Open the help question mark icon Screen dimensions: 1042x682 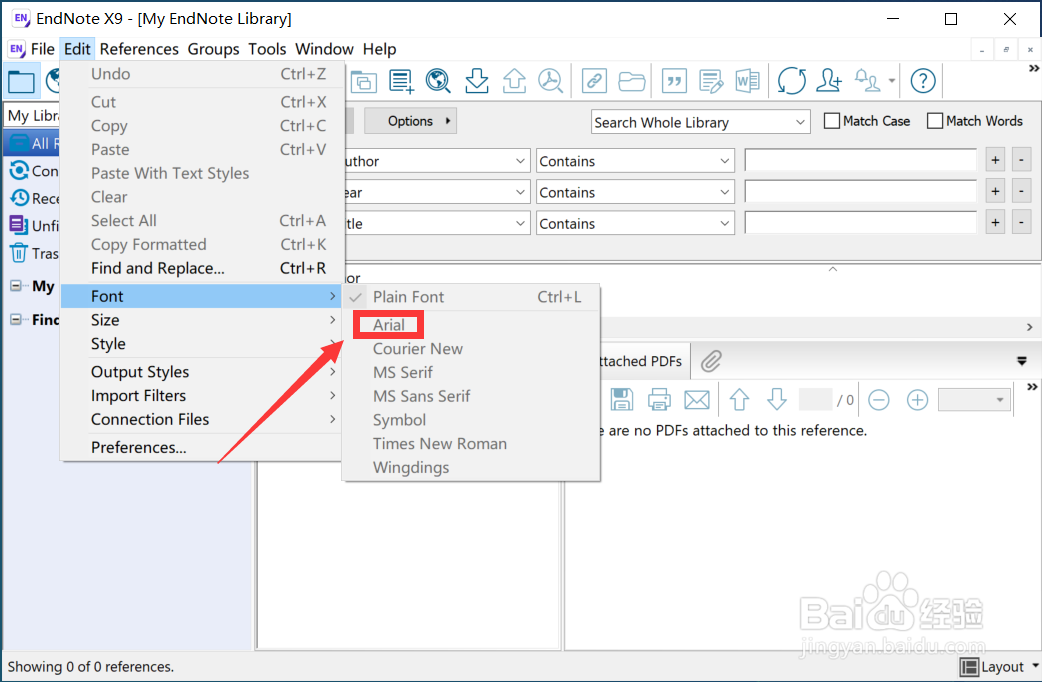pos(923,81)
